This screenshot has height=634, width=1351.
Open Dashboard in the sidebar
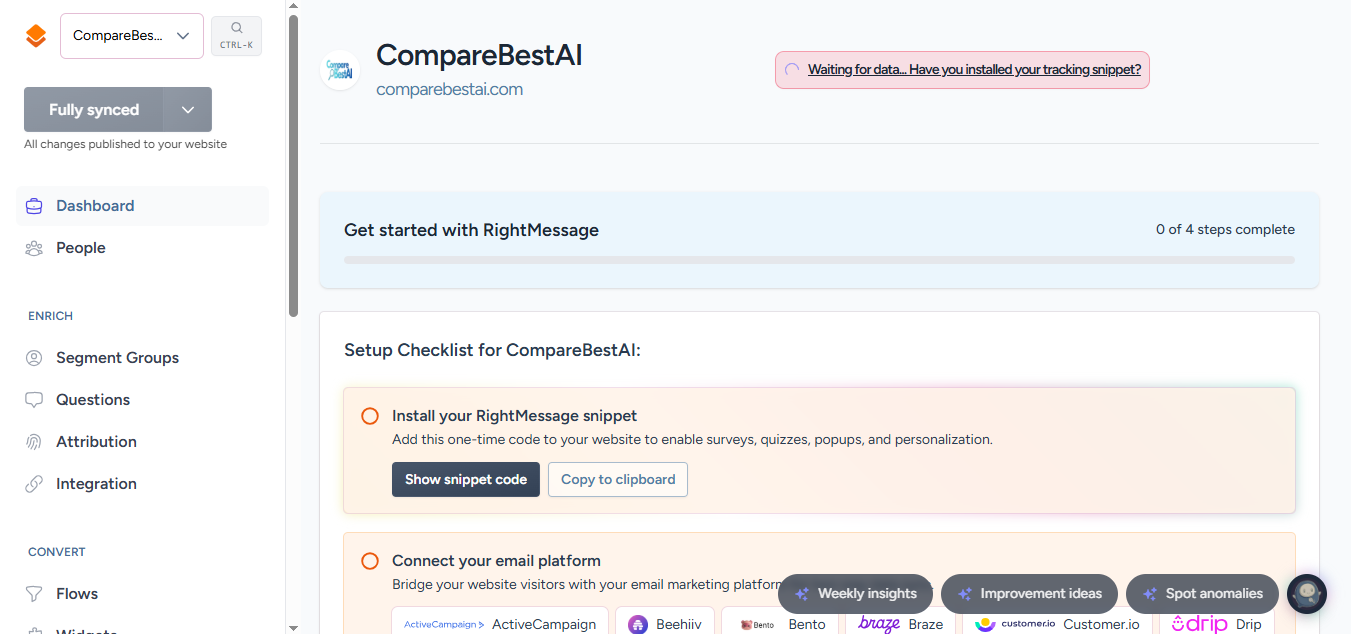click(142, 206)
